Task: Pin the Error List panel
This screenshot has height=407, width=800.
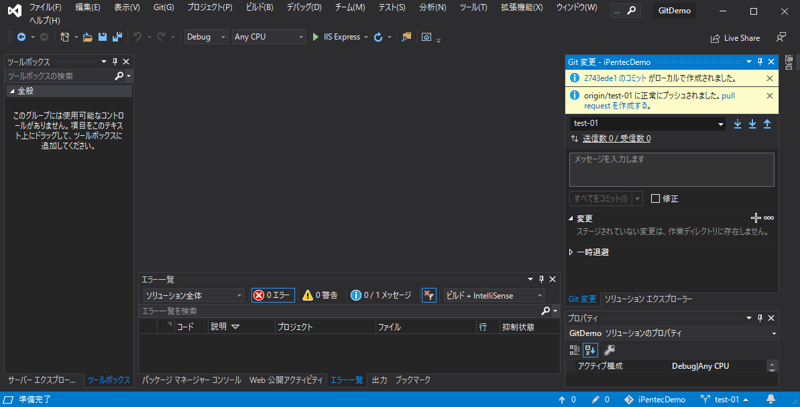Action: 541,279
